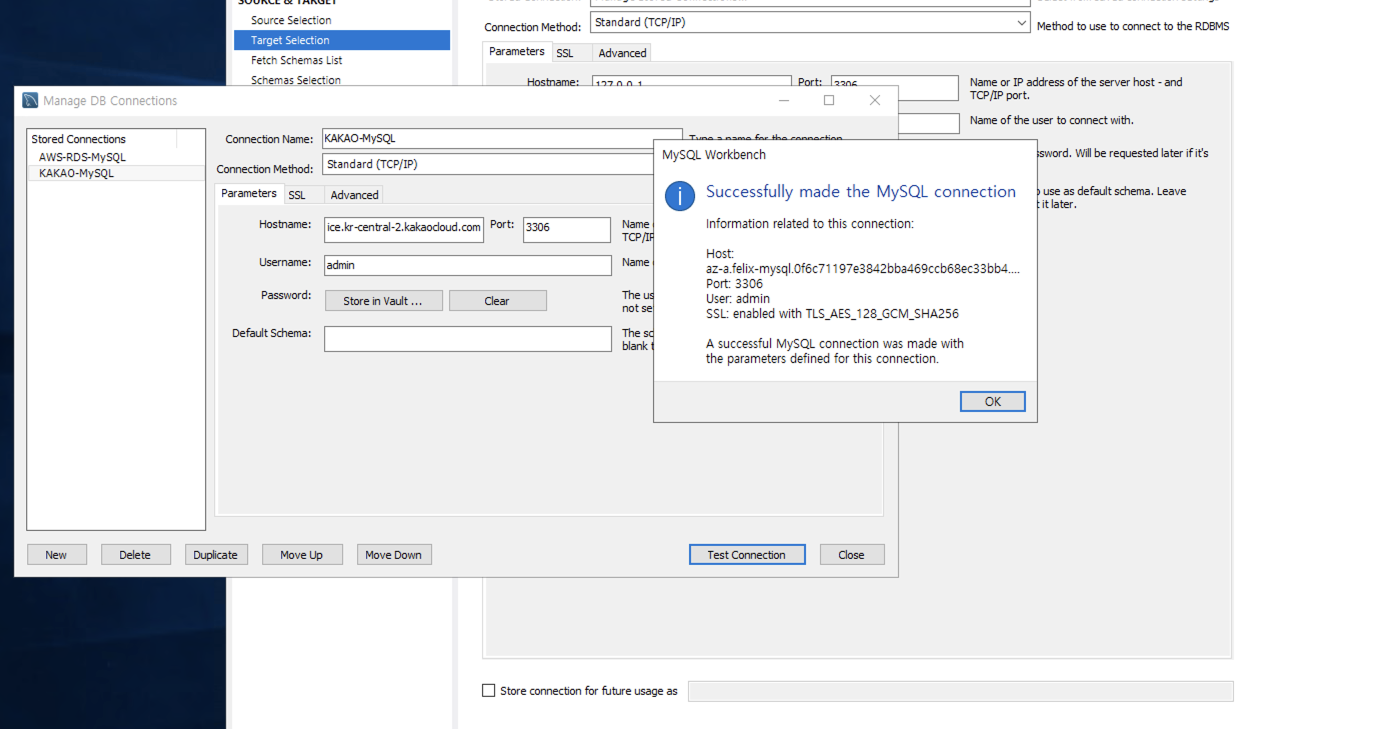Click Store in Vault password button
This screenshot has width=1394, height=729.
click(383, 301)
